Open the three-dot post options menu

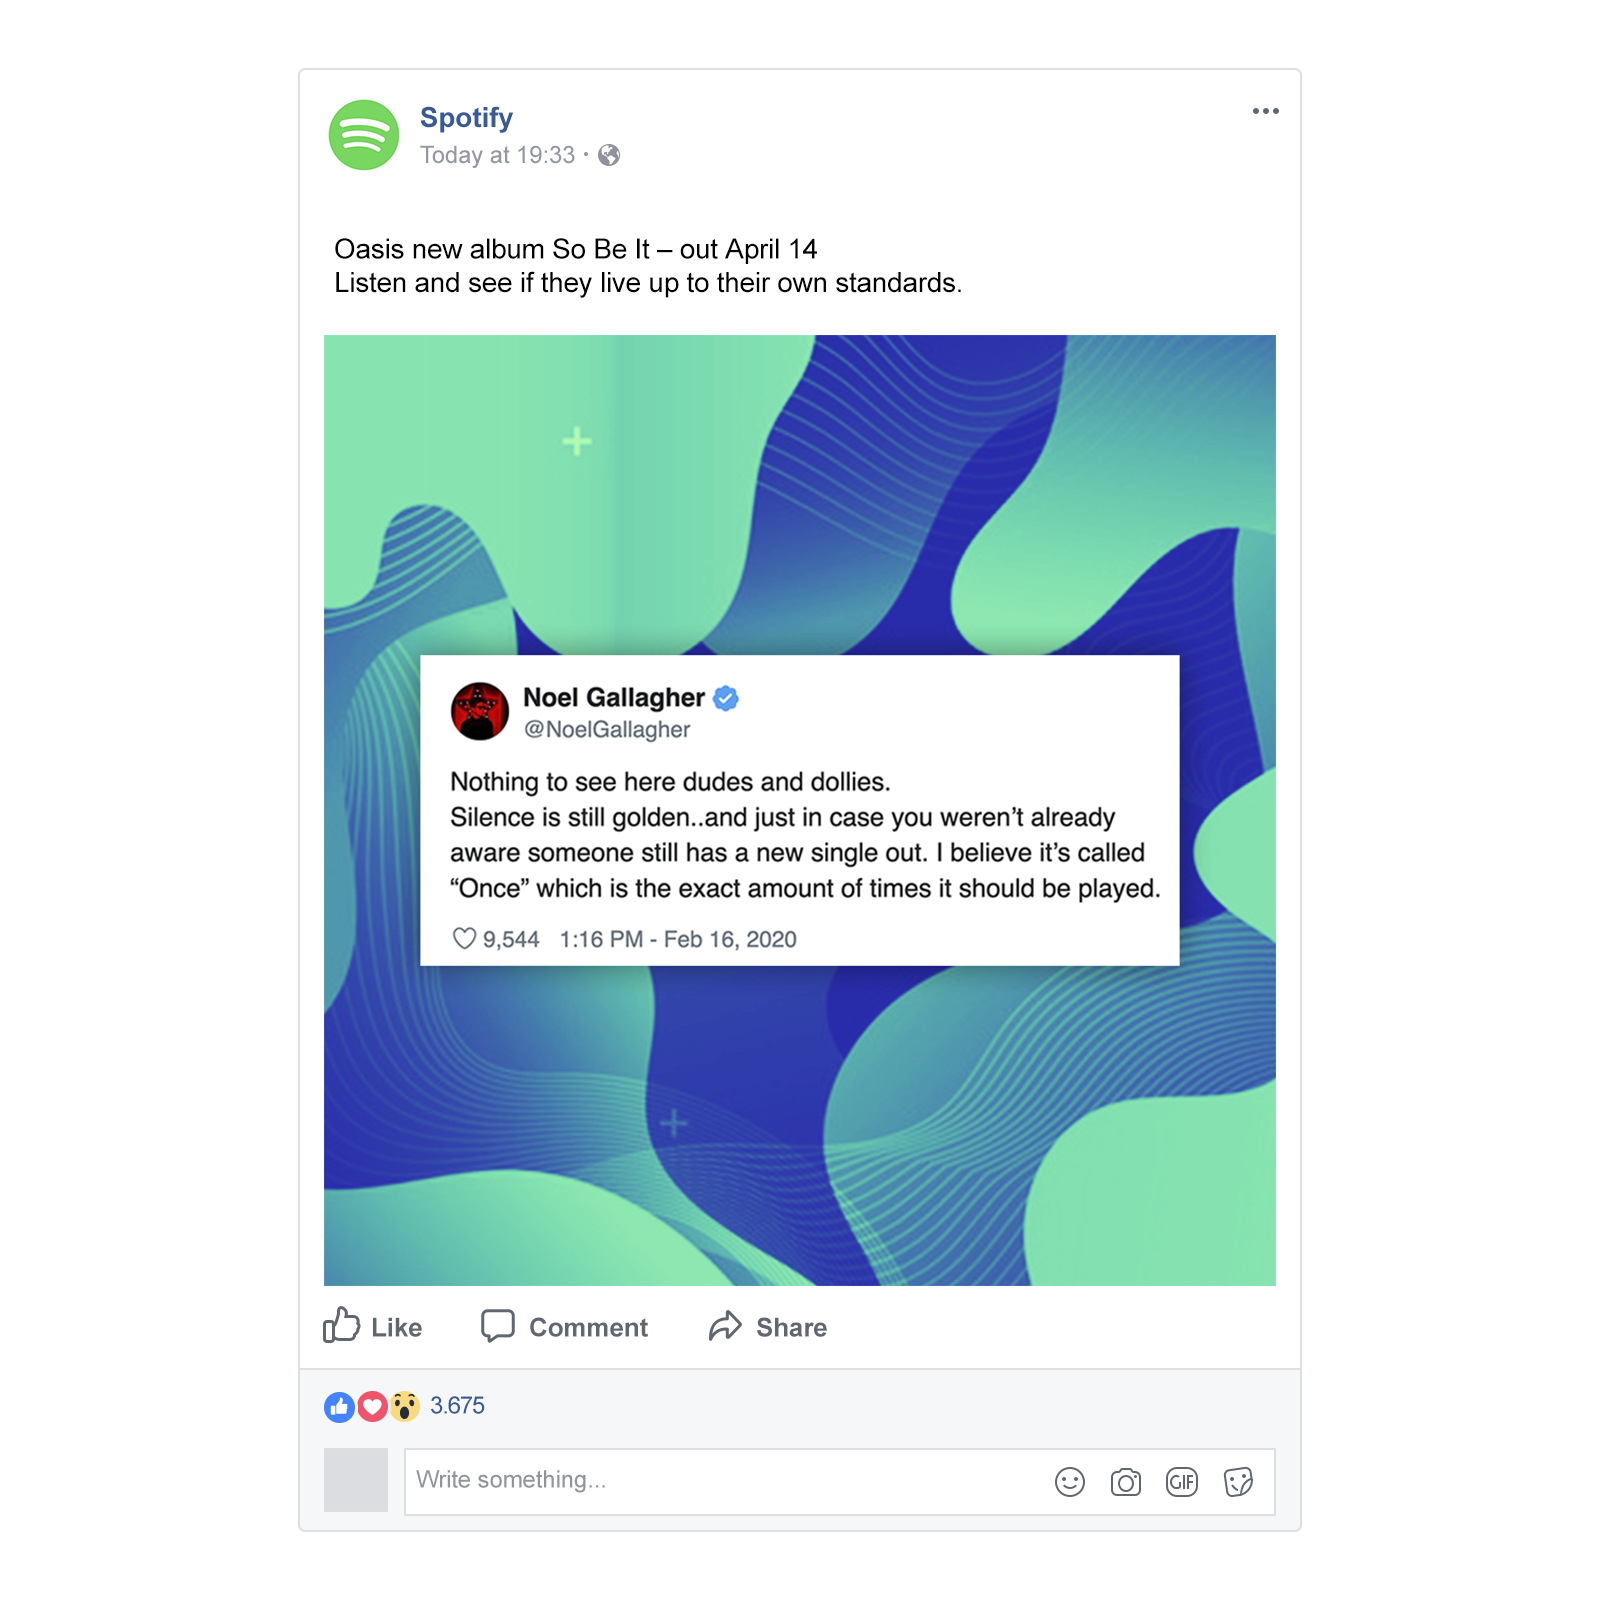(x=1265, y=111)
